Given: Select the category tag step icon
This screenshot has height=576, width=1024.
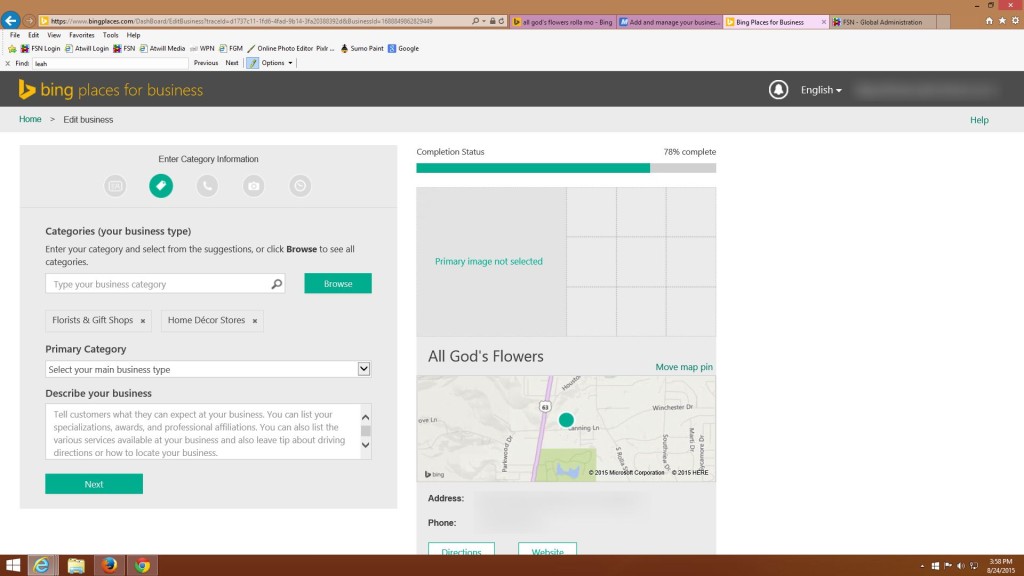Looking at the screenshot, I should point(161,185).
